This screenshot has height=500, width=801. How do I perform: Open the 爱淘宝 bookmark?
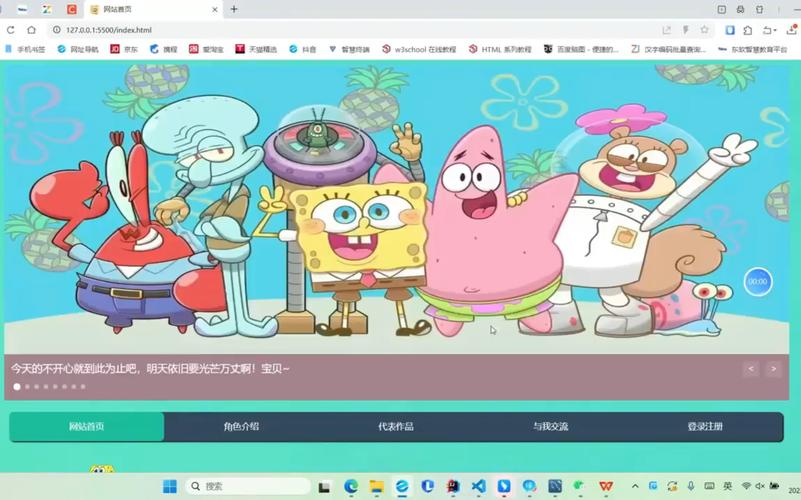pyautogui.click(x=206, y=49)
